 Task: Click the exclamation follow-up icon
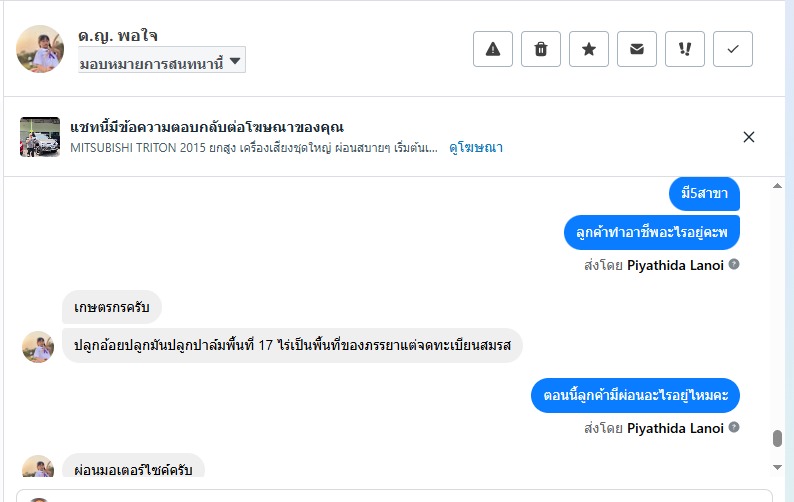[x=685, y=49]
